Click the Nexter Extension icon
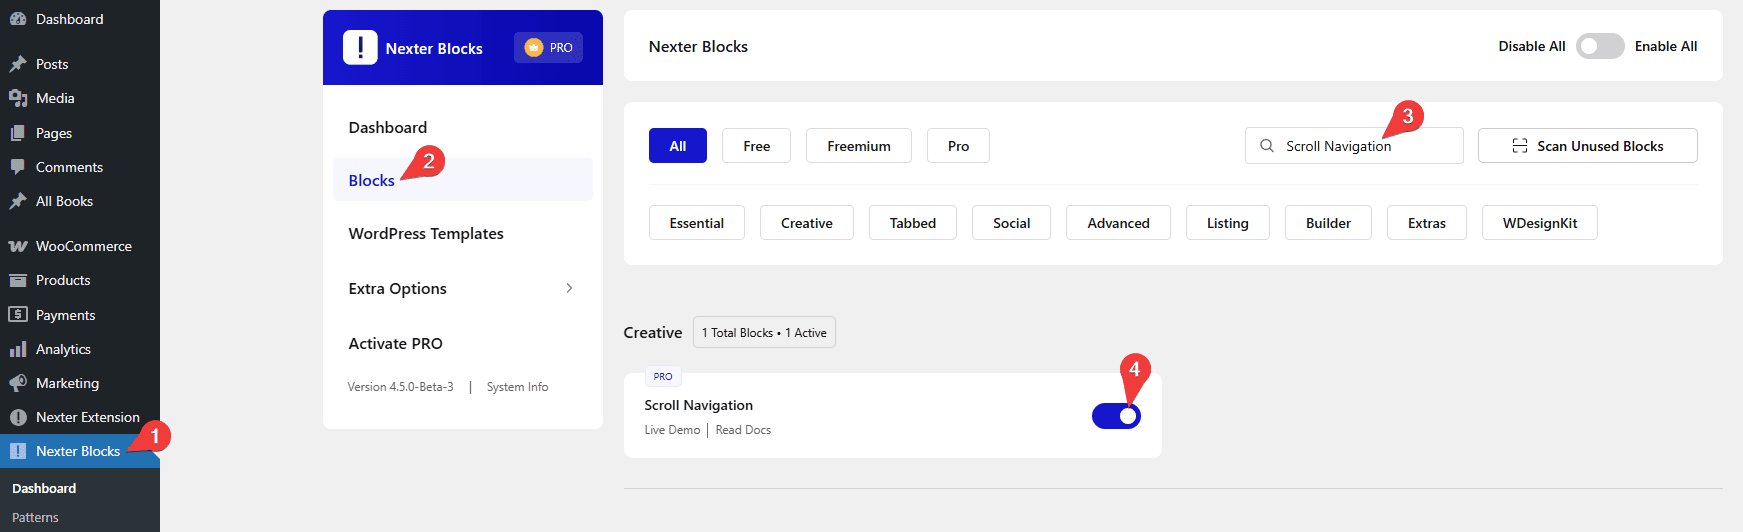The image size is (1743, 532). pyautogui.click(x=18, y=417)
